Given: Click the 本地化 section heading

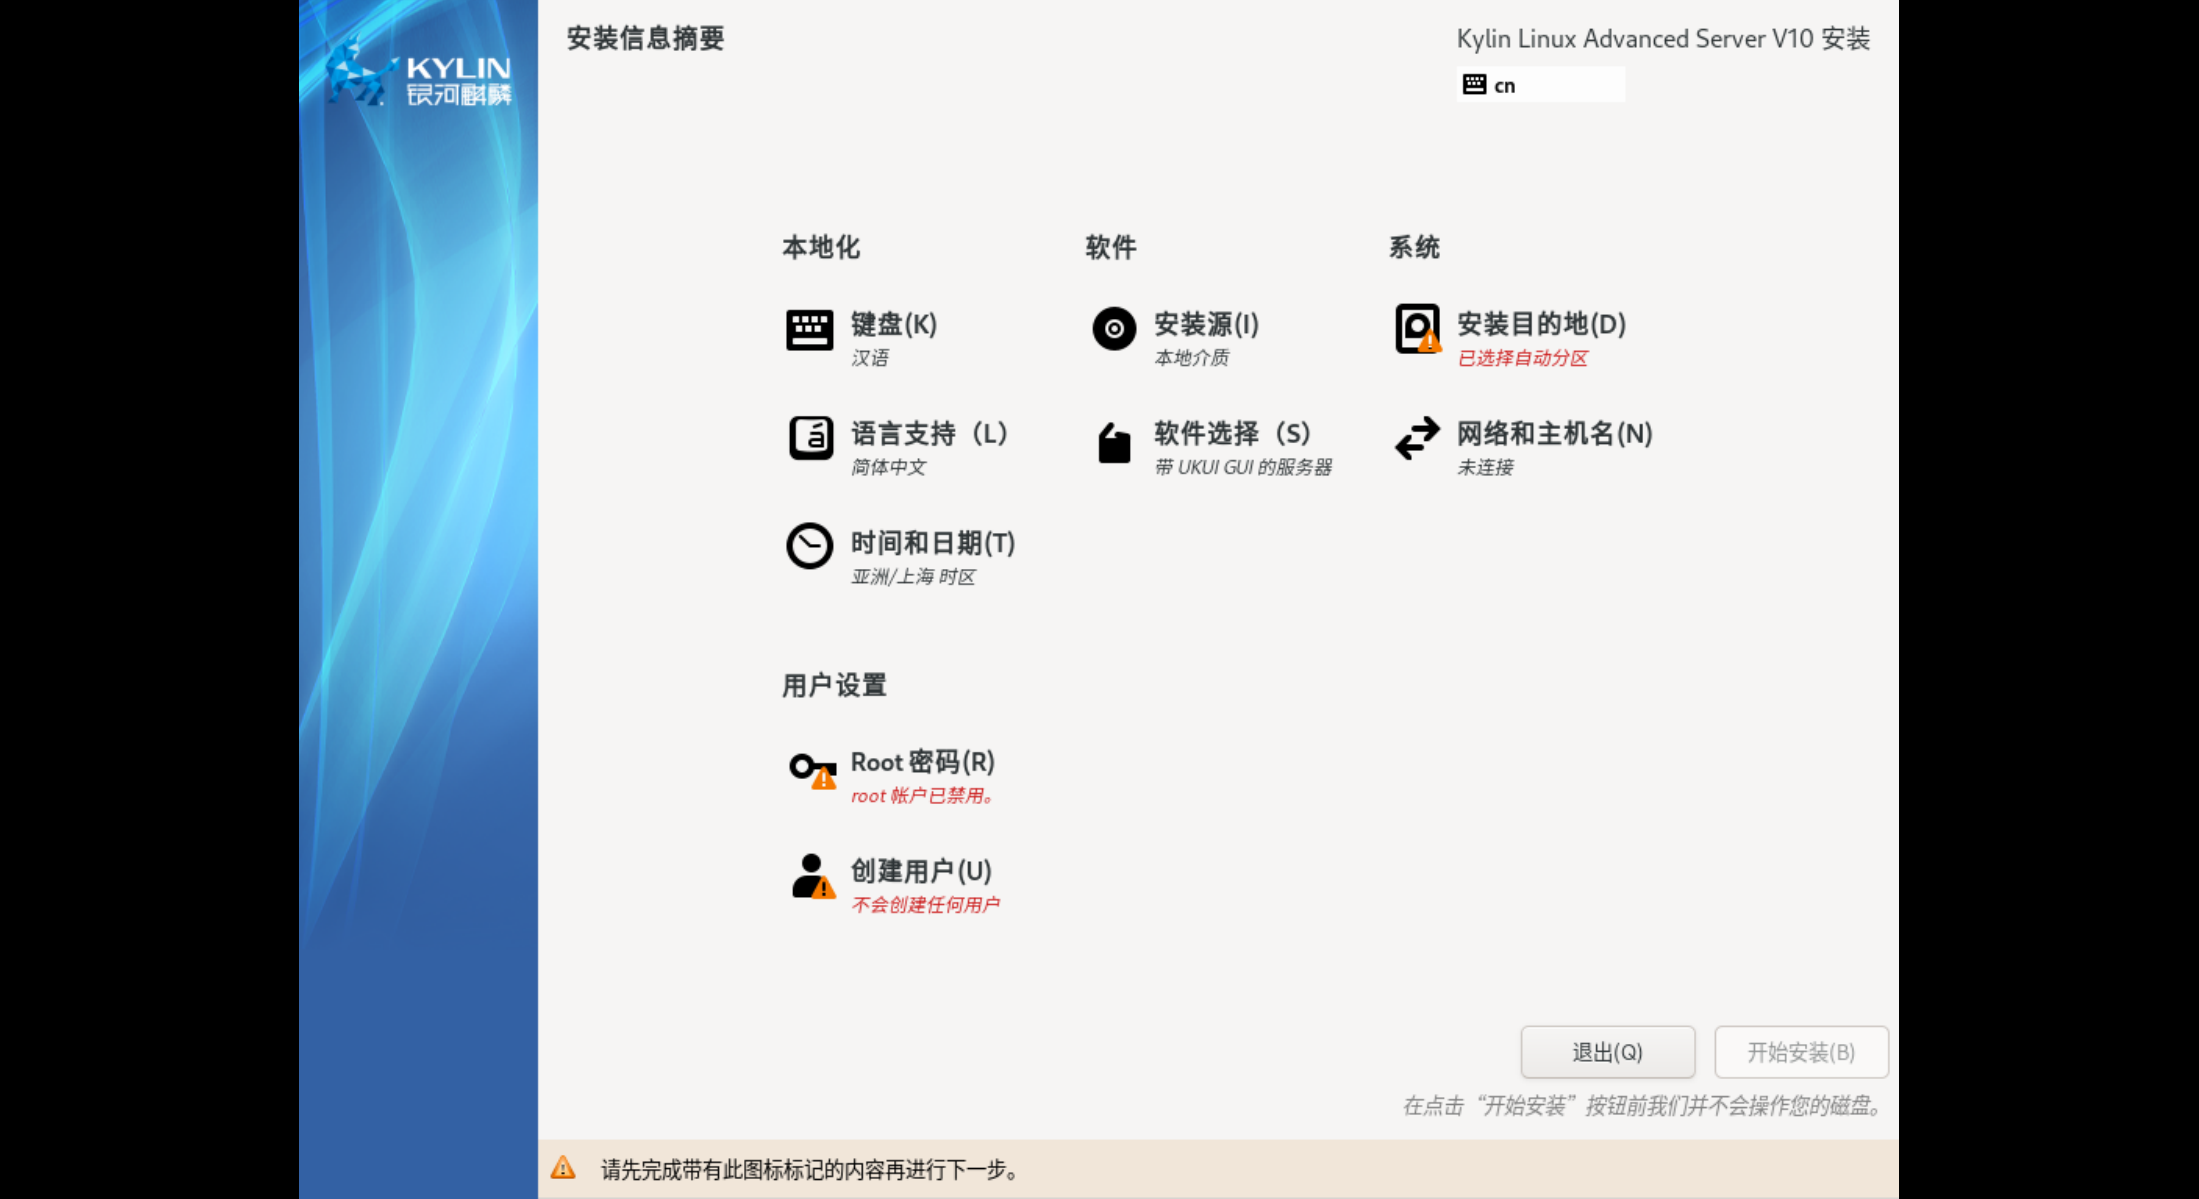Looking at the screenshot, I should coord(821,247).
